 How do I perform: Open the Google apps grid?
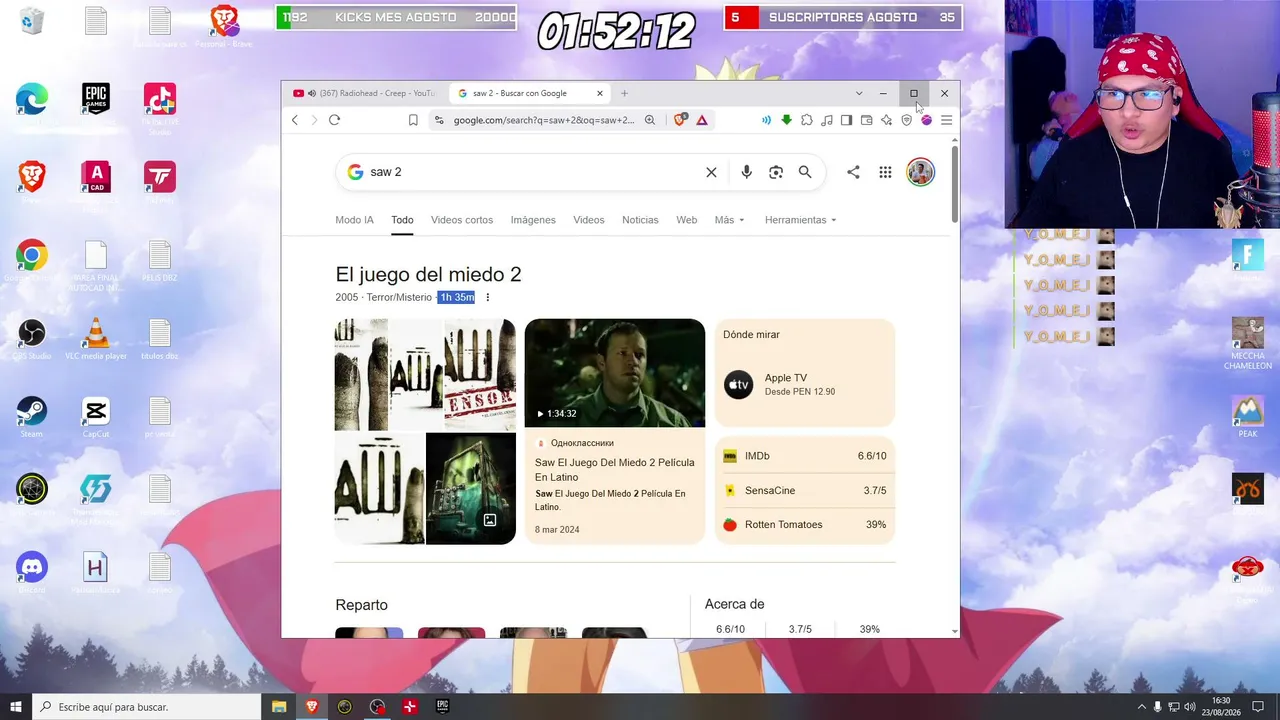[x=885, y=172]
